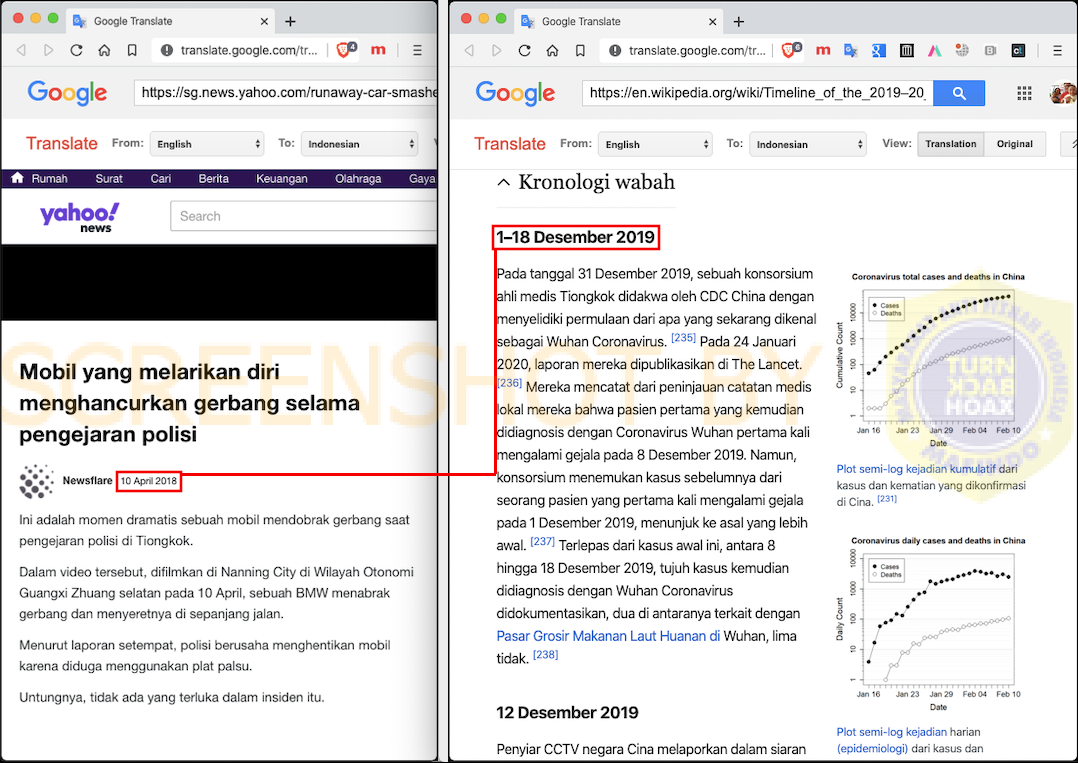The height and width of the screenshot is (763, 1078).
Task: Open the Brave shields icon in the right window
Action: [x=791, y=49]
